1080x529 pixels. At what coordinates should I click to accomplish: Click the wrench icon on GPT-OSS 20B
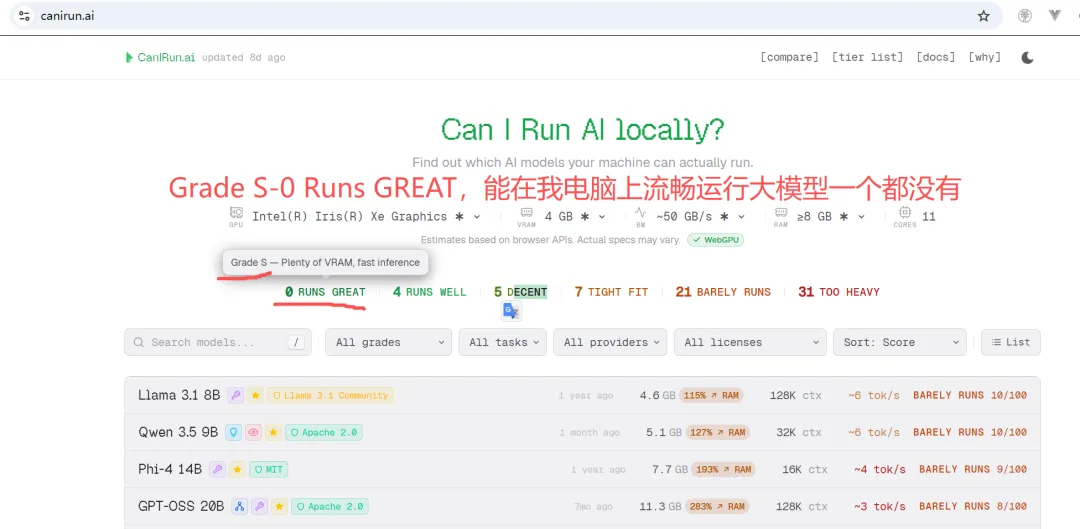pyautogui.click(x=260, y=507)
